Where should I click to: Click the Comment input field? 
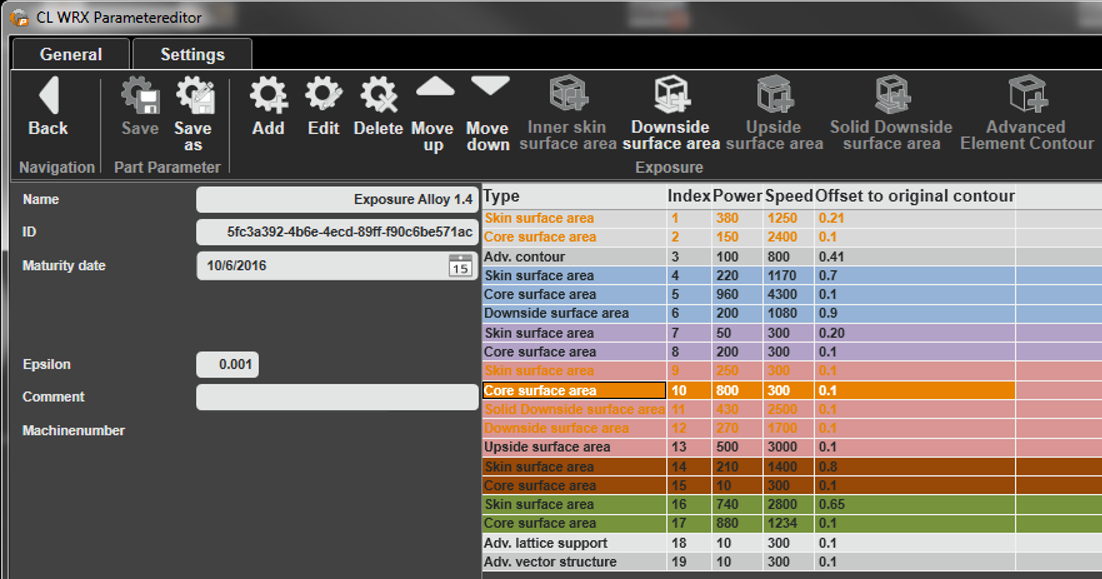coord(337,397)
